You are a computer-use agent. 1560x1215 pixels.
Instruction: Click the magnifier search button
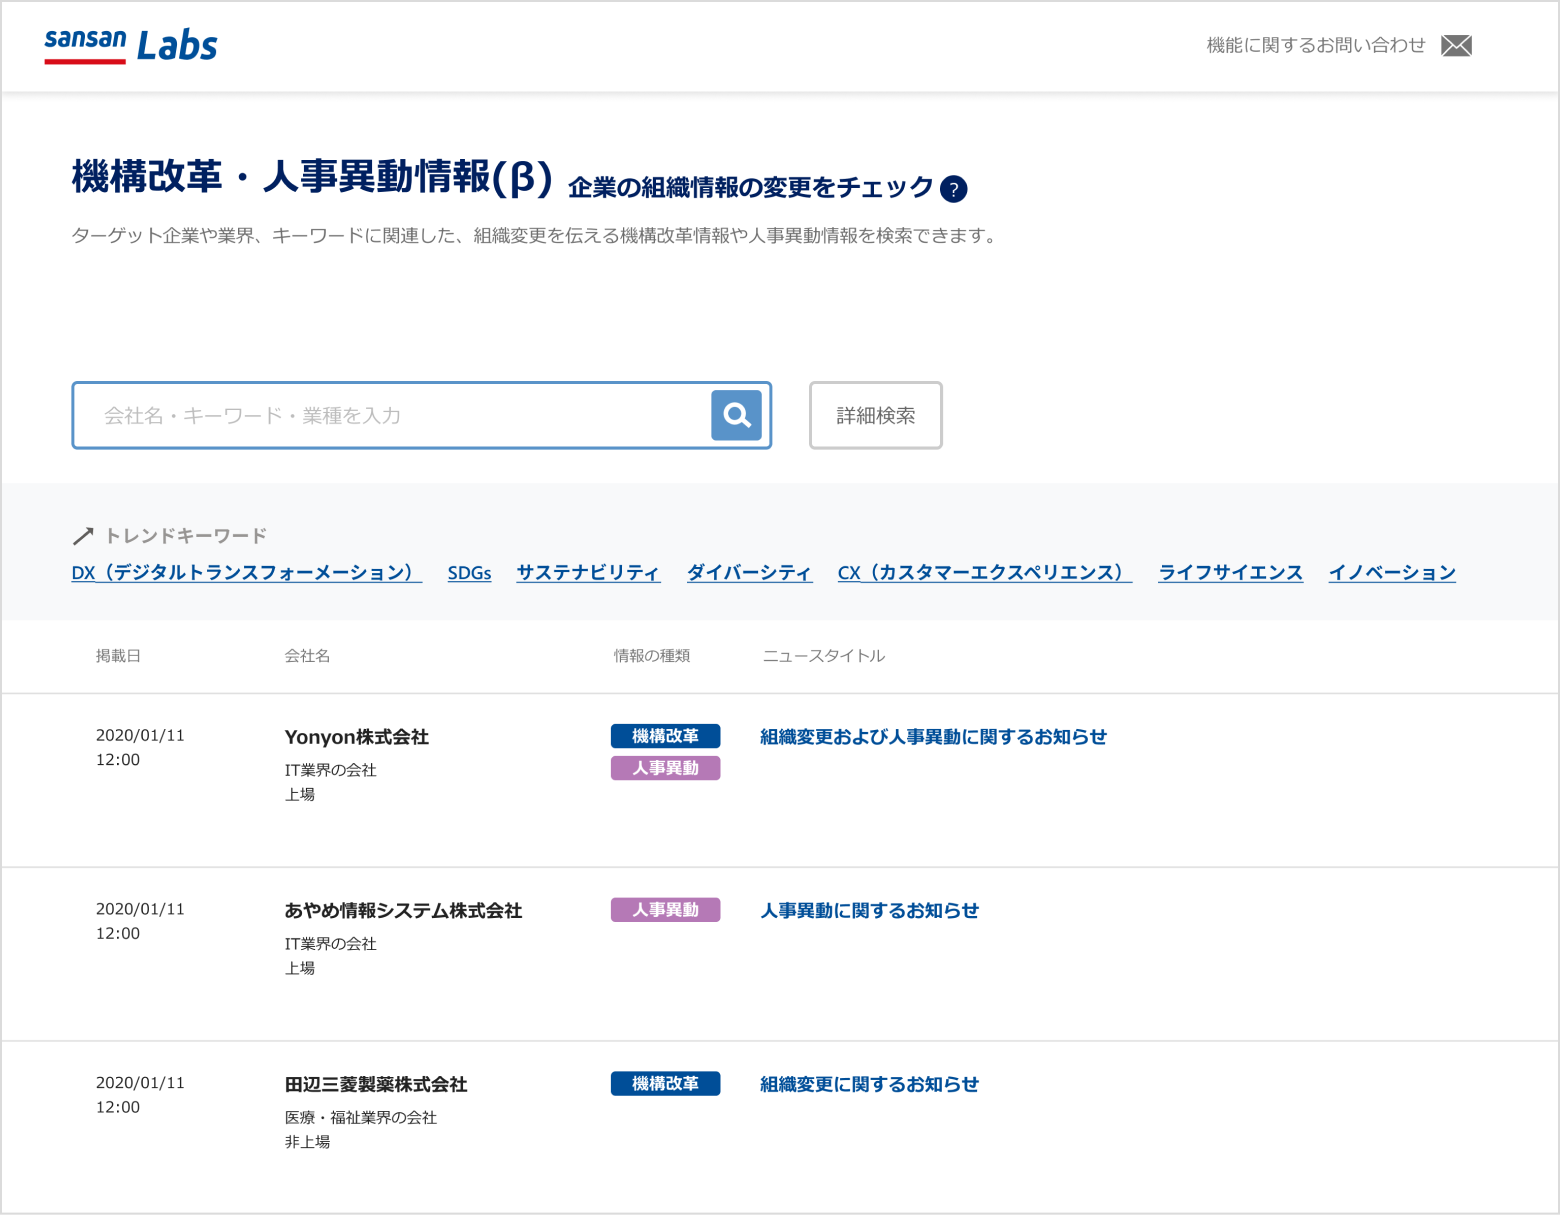(736, 415)
